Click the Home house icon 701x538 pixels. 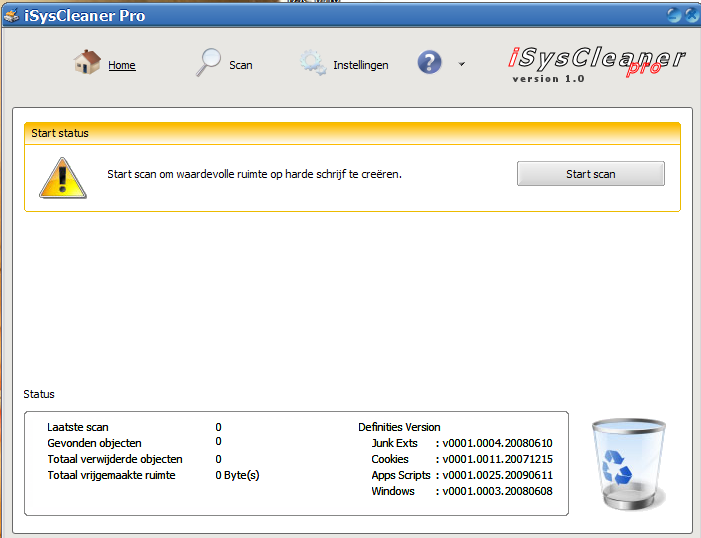coord(87,62)
